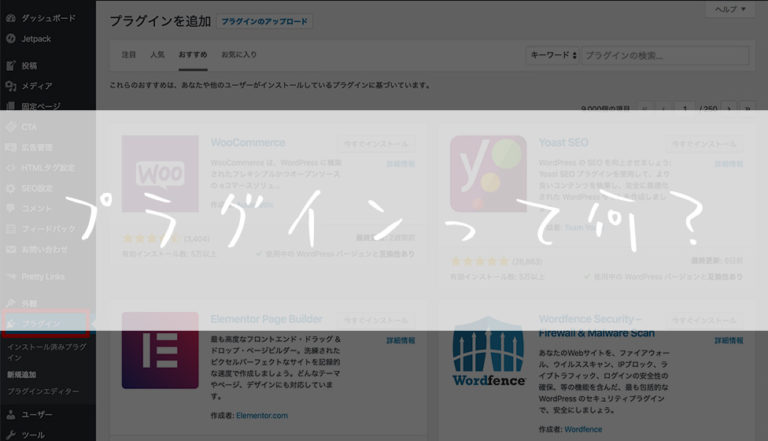Install Wordfence Security now
The width and height of the screenshot is (768, 441).
[704, 320]
